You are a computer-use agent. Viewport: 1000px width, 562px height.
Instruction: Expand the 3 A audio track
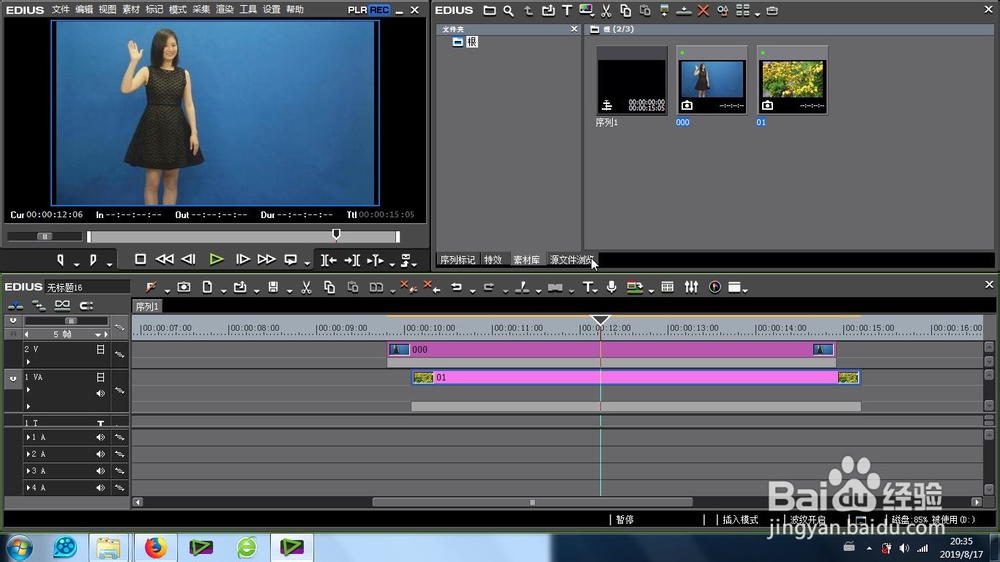[28, 471]
